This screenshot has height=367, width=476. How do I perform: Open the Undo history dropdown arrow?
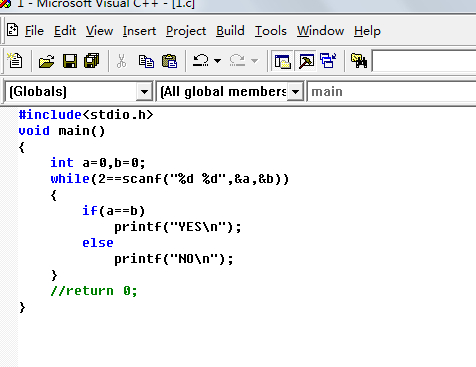click(x=218, y=61)
